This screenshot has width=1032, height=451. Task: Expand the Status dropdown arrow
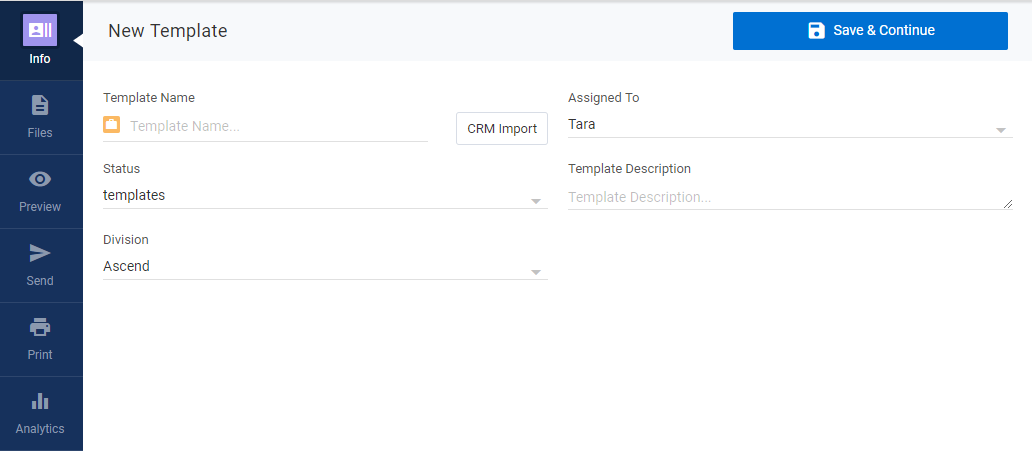coord(536,201)
